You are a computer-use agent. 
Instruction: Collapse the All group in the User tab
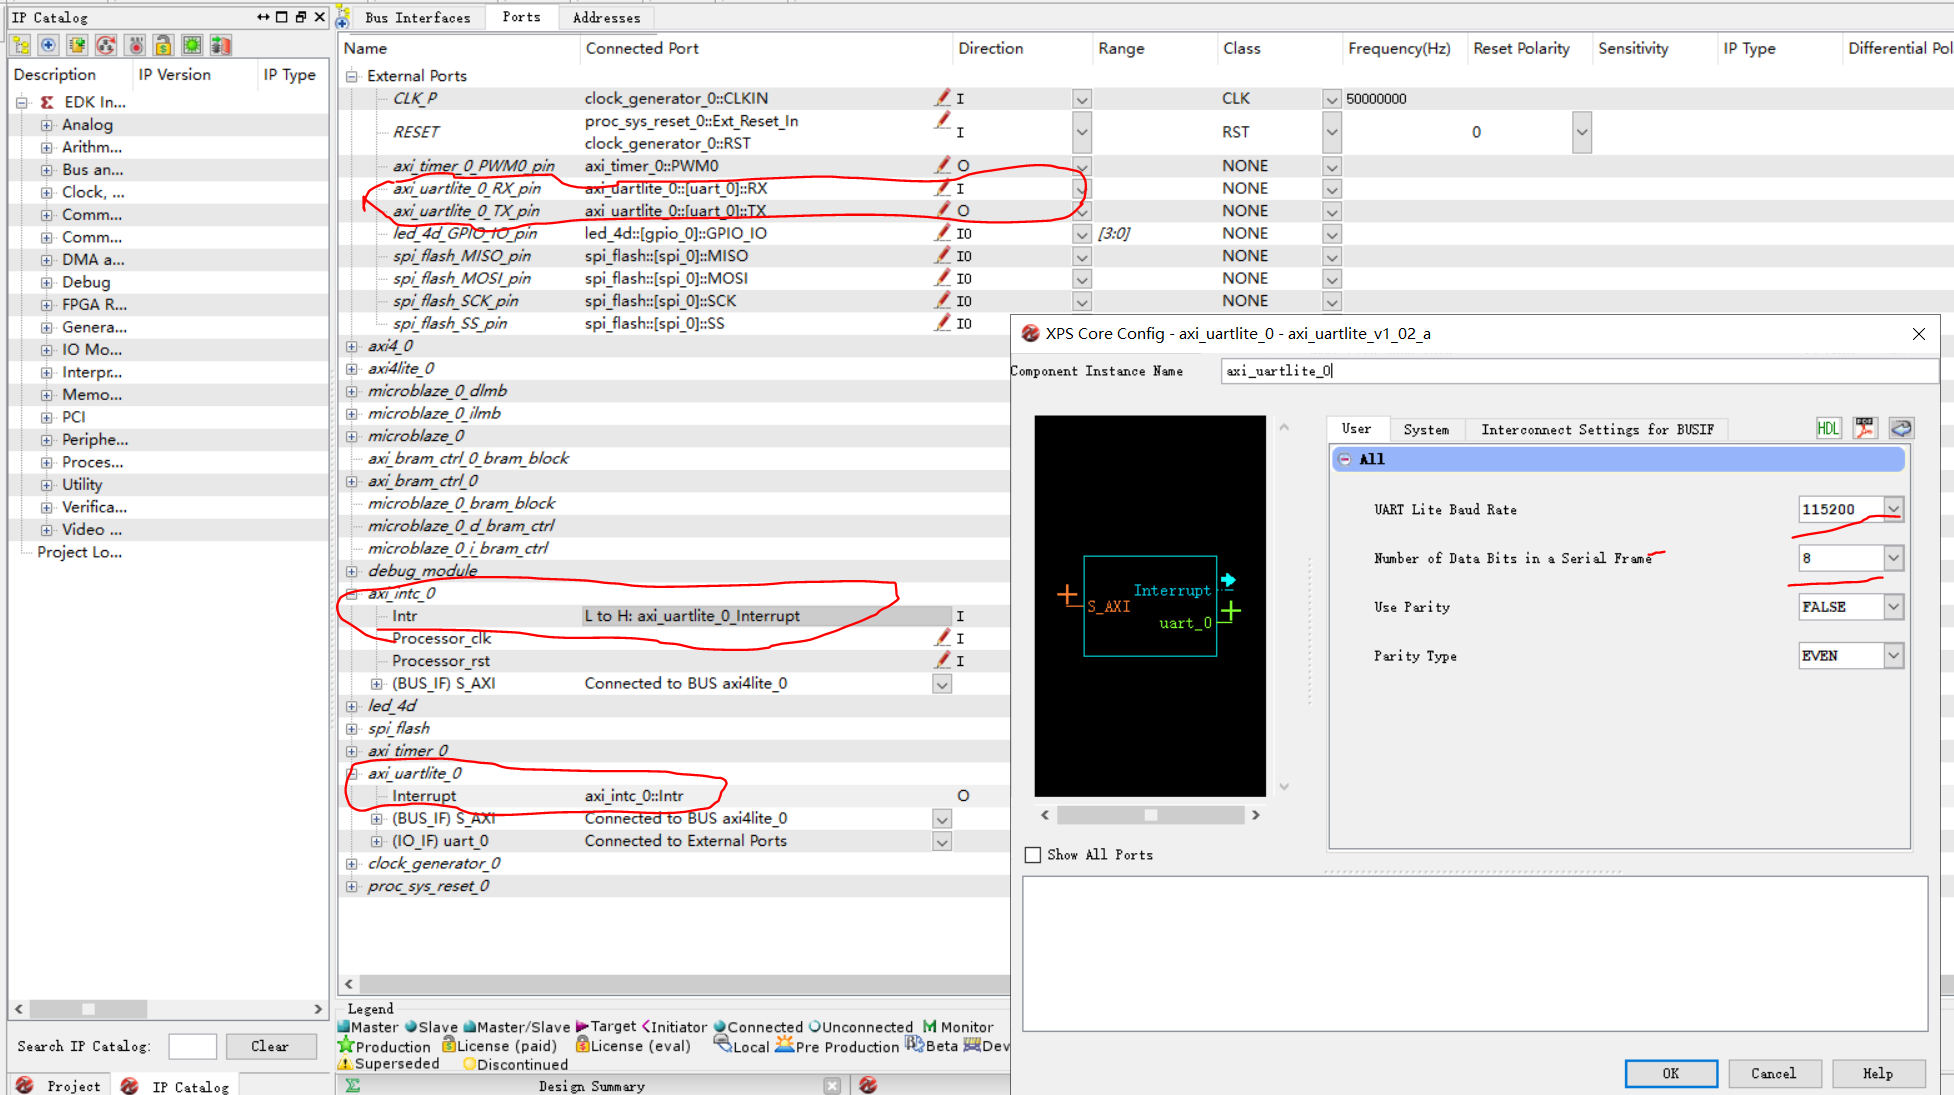1345,459
